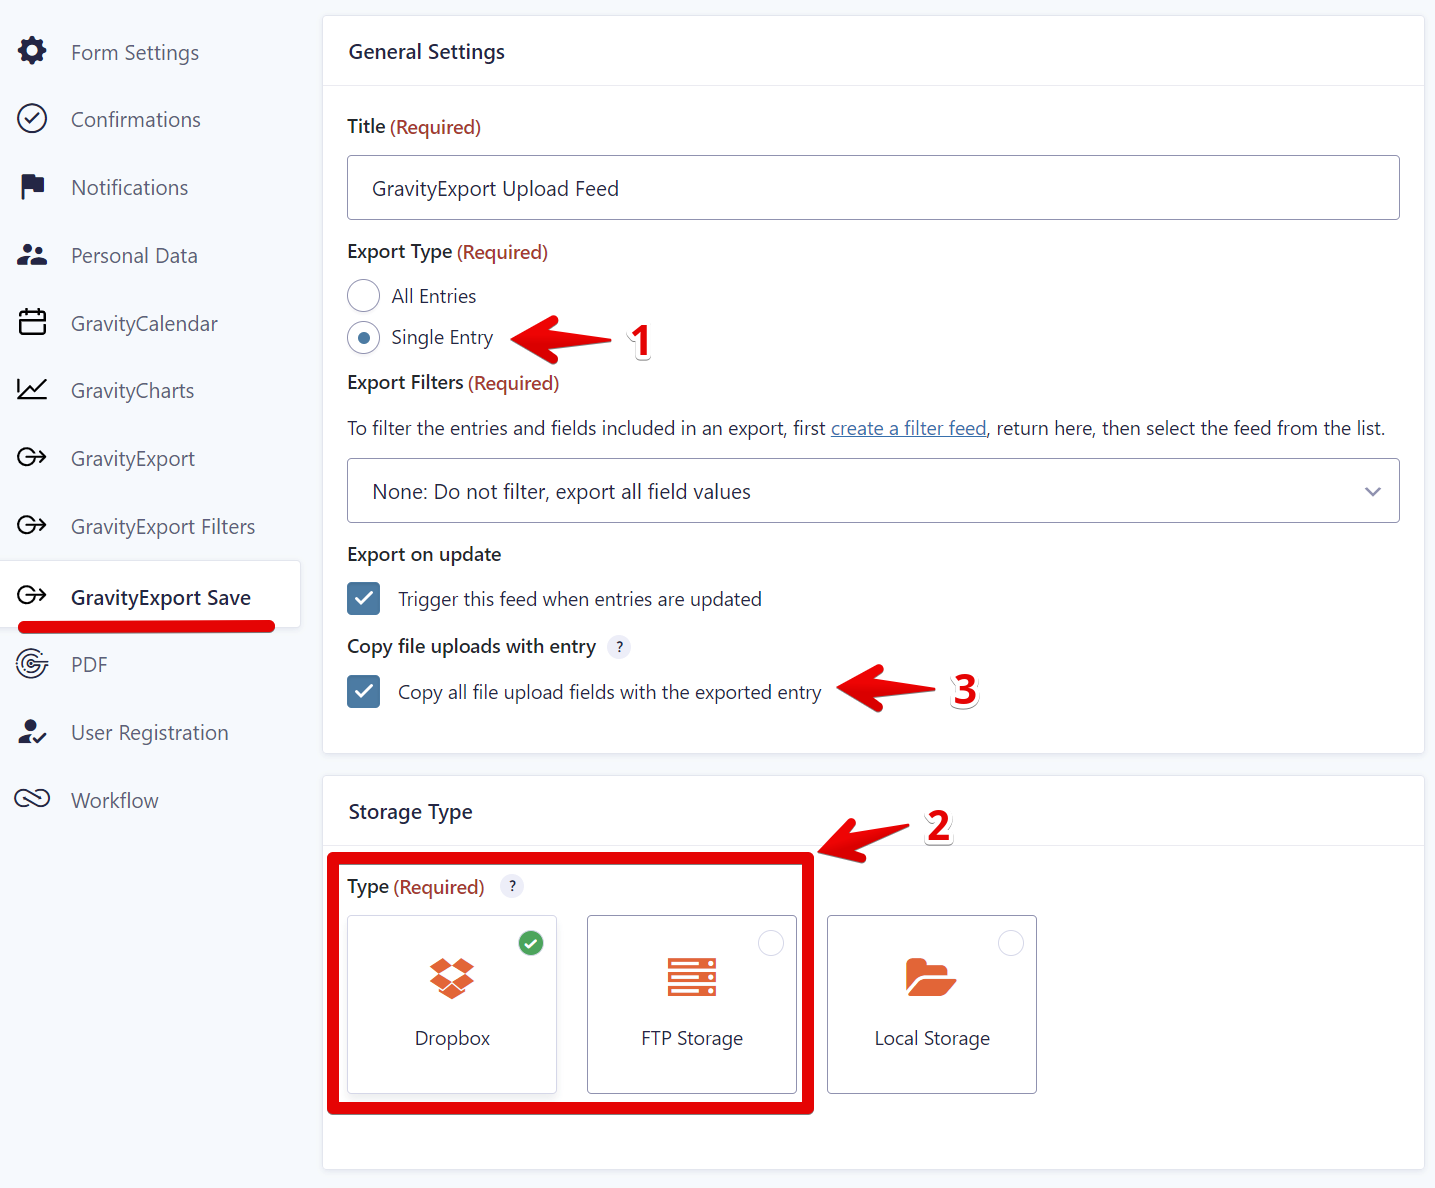Toggle the Dropbox storage selection indicator
Screen dimensions: 1435x1188
pyautogui.click(x=531, y=943)
